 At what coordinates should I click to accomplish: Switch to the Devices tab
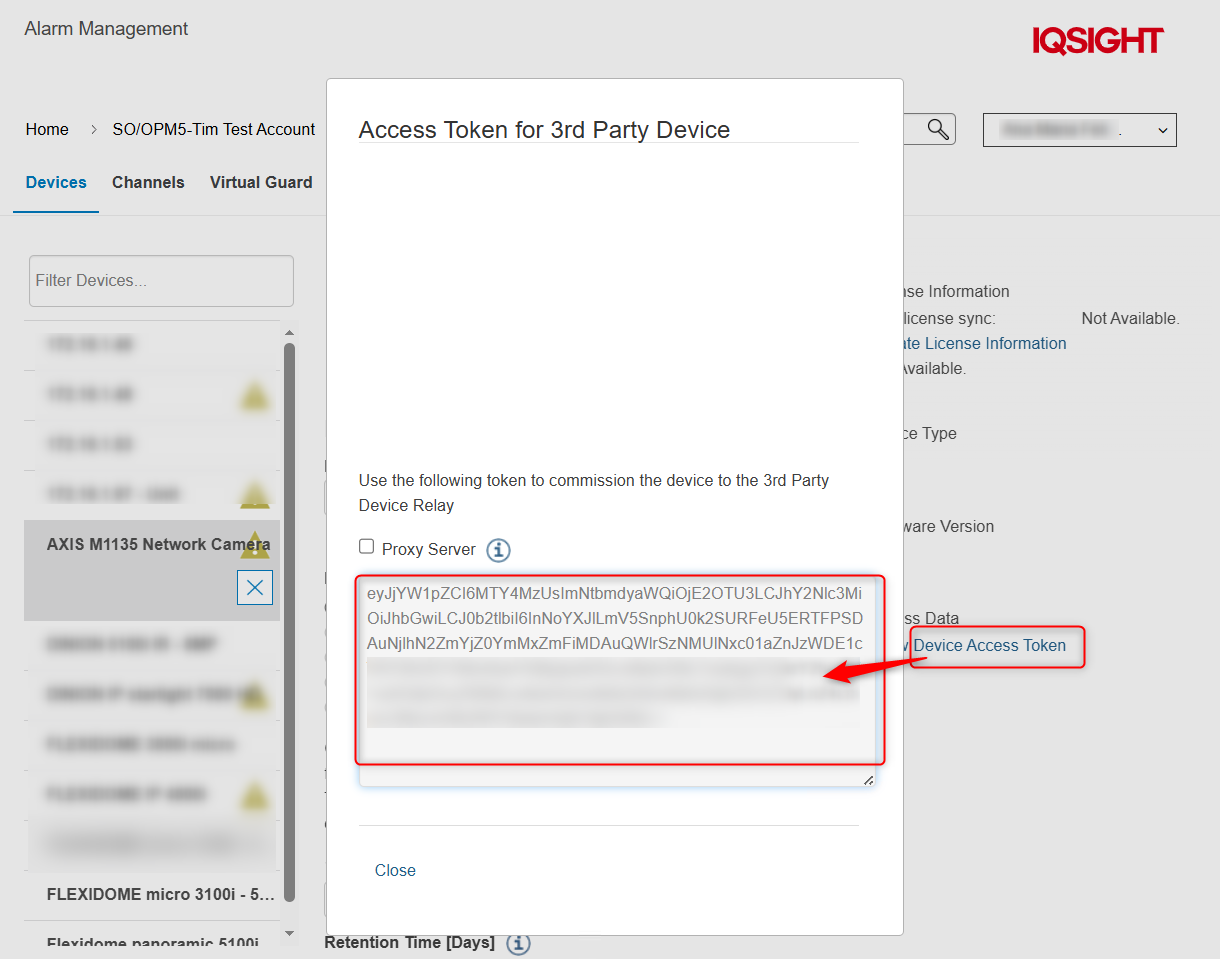(x=56, y=182)
